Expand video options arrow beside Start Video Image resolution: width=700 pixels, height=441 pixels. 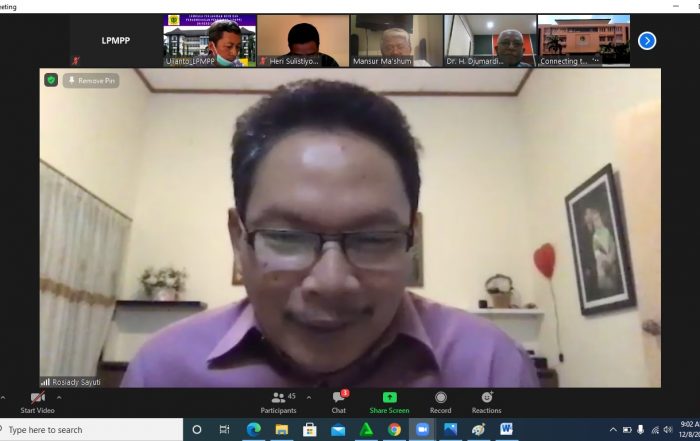pyautogui.click(x=59, y=397)
